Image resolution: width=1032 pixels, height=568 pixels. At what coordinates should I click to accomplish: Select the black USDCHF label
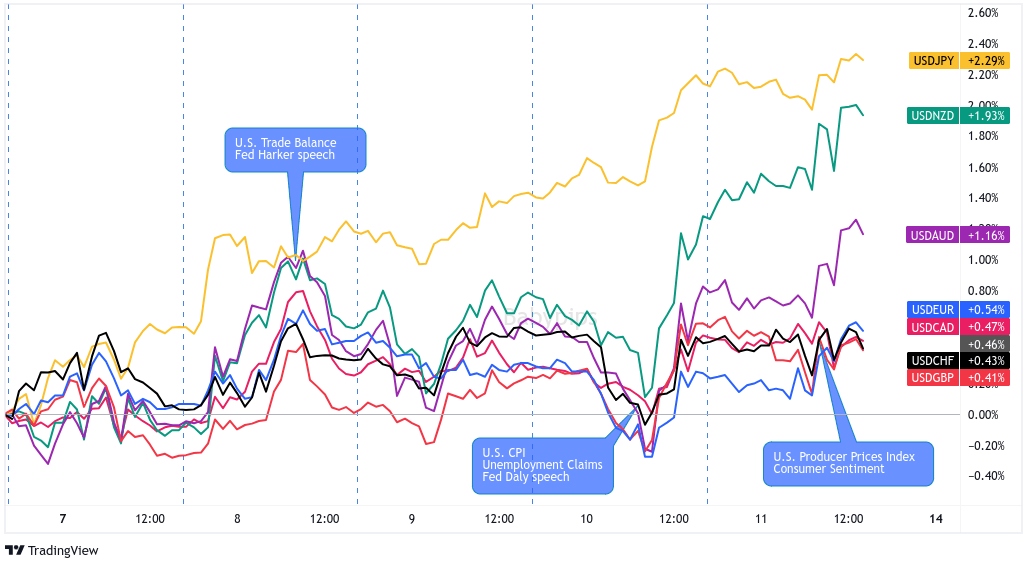coord(932,360)
